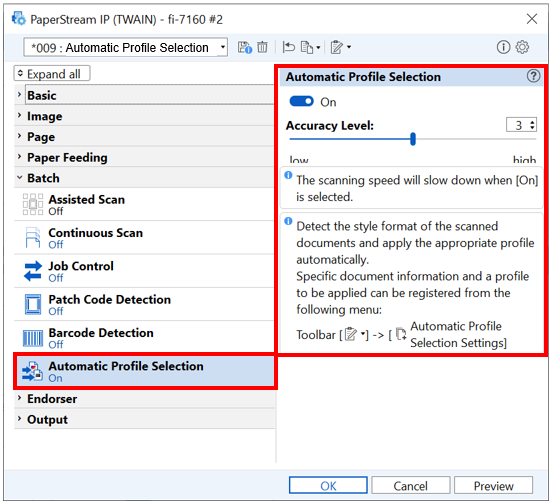Click the Patch Code Detection icon
The width and height of the screenshot is (551, 503).
tap(33, 304)
